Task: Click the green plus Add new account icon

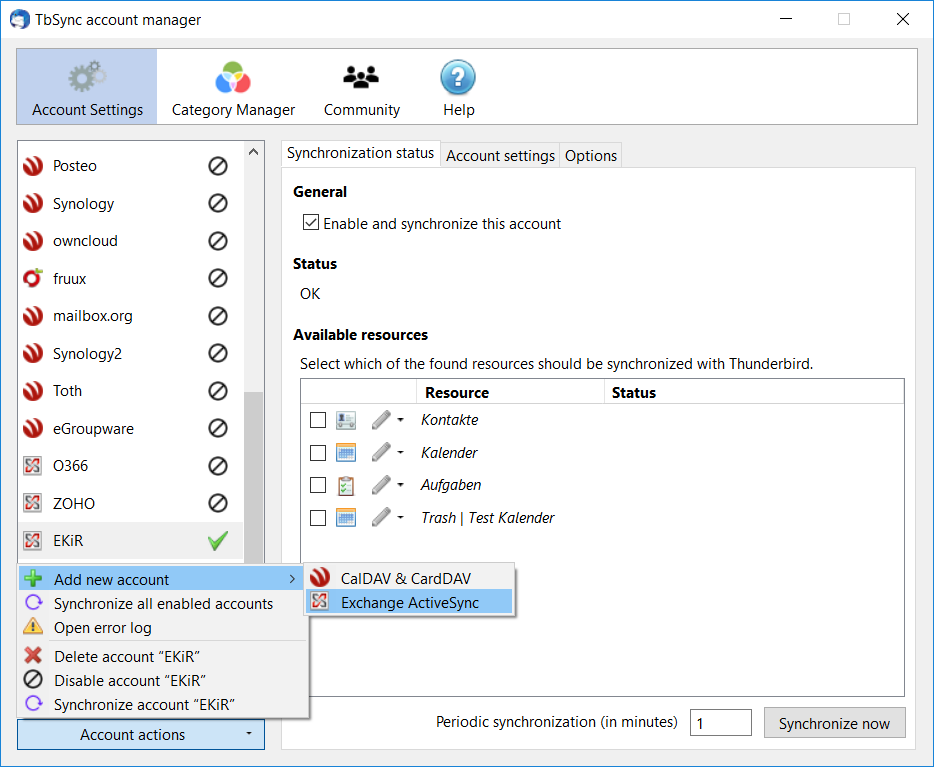Action: (x=33, y=579)
